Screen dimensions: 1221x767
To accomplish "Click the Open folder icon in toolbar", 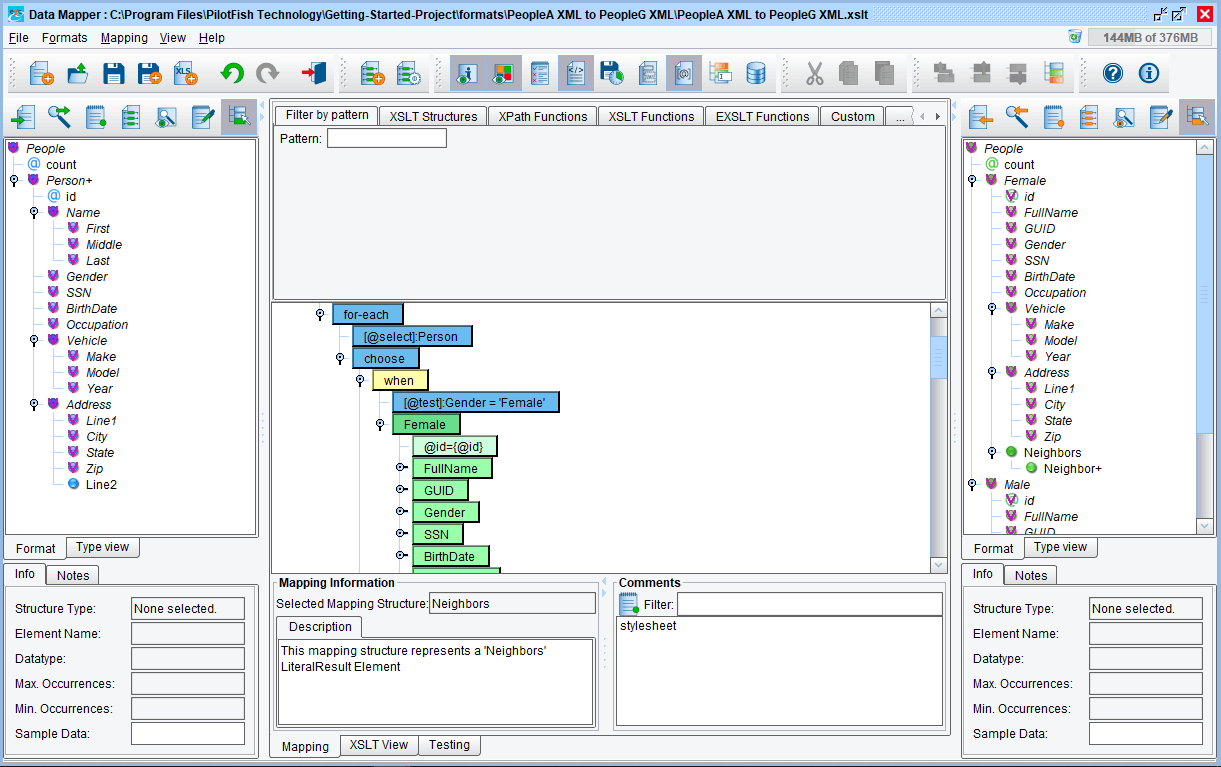I will click(77, 73).
